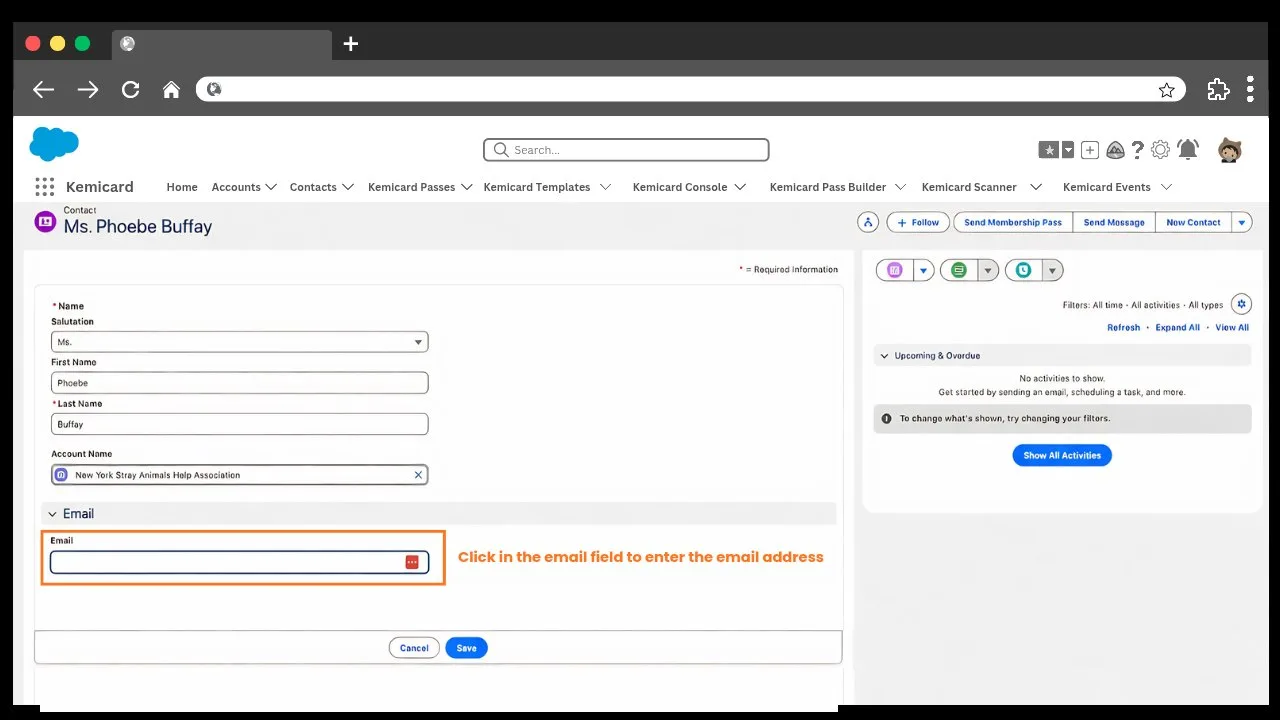The height and width of the screenshot is (720, 1280).
Task: Expand the Kemicard Events nav chevron
Action: click(1167, 187)
